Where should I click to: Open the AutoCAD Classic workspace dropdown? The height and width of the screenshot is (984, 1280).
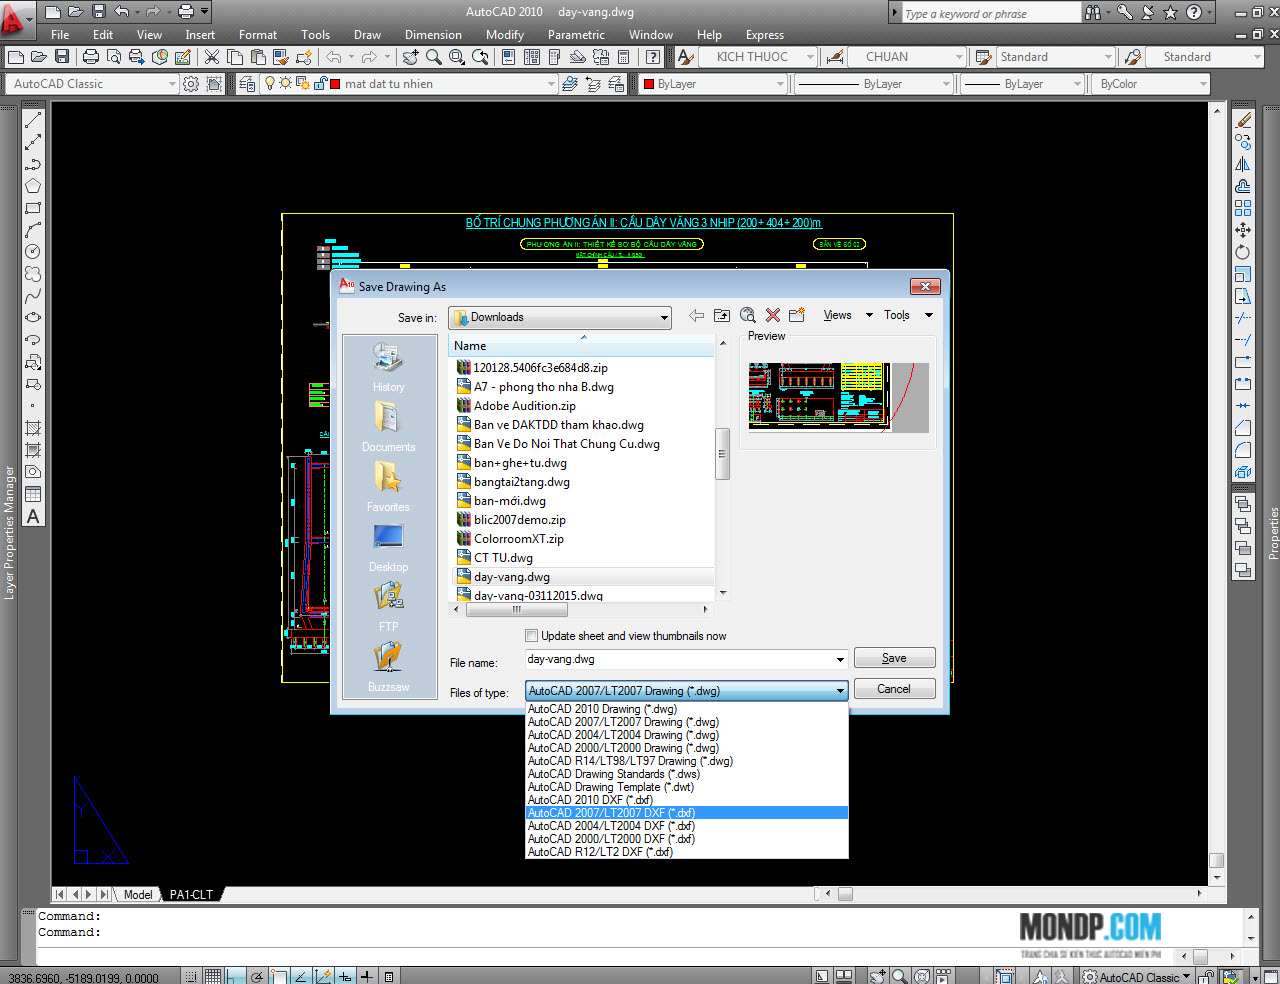click(x=172, y=84)
